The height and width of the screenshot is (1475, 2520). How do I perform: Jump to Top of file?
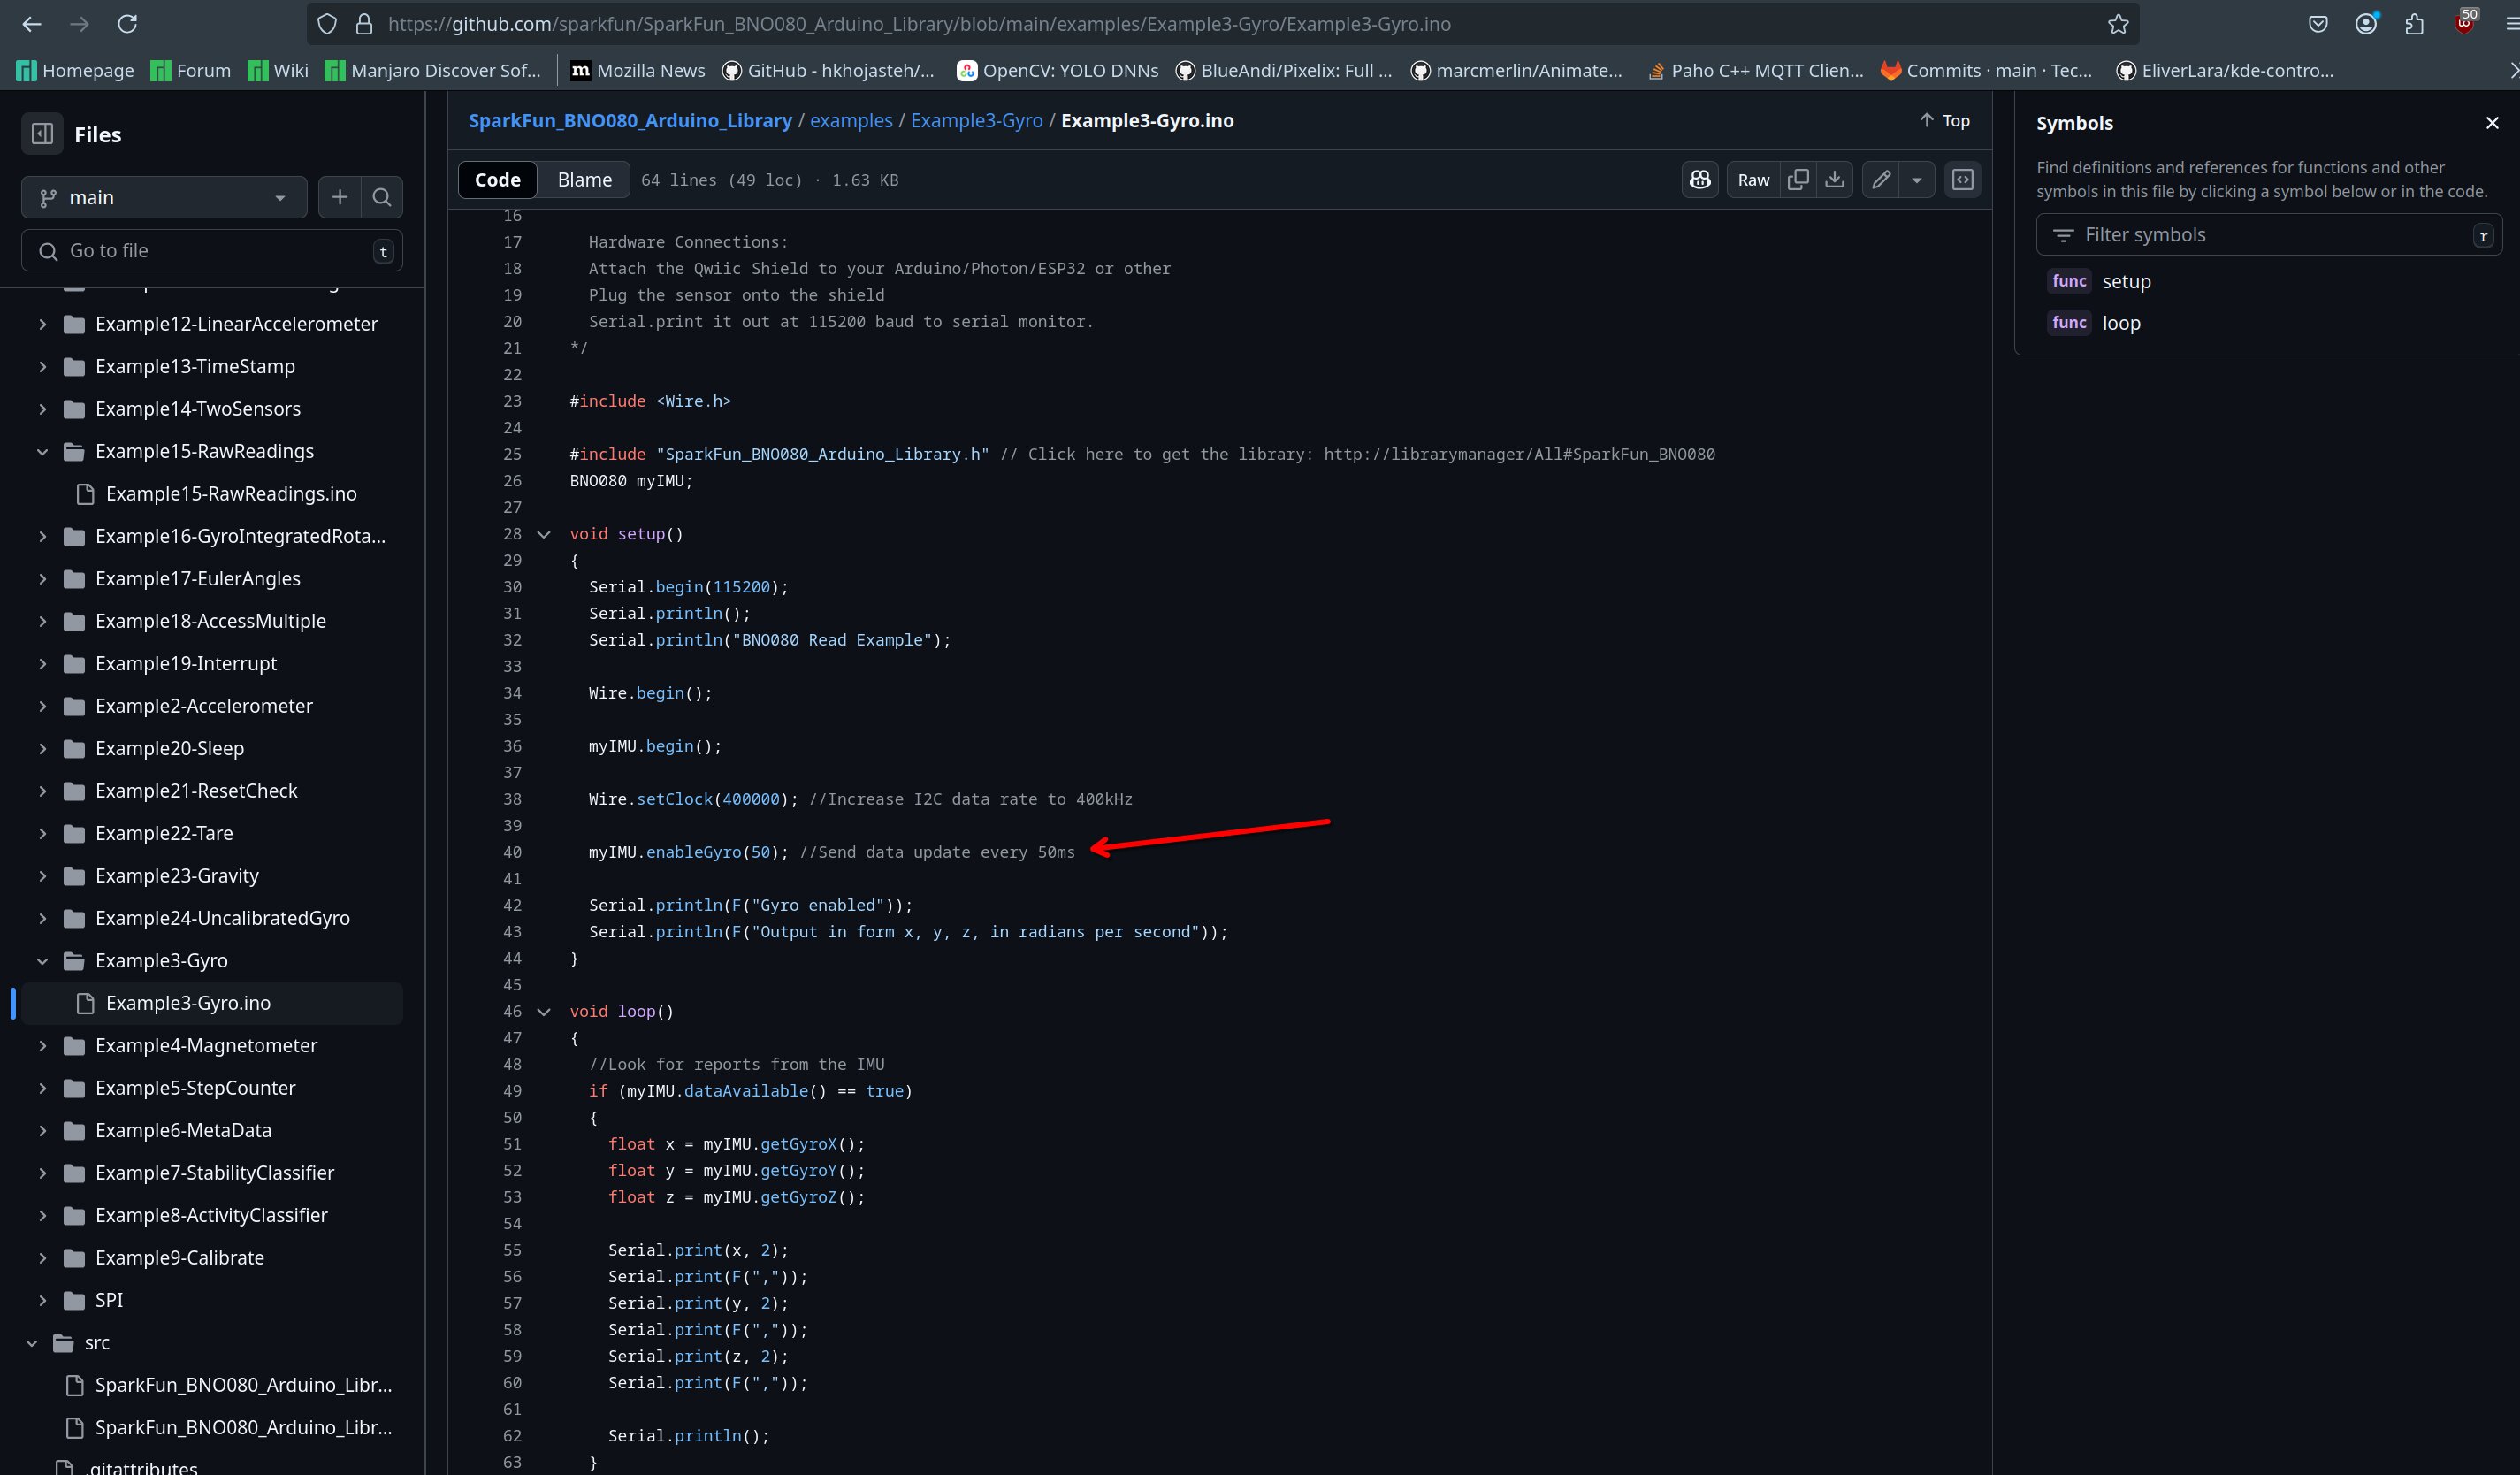(x=1944, y=120)
